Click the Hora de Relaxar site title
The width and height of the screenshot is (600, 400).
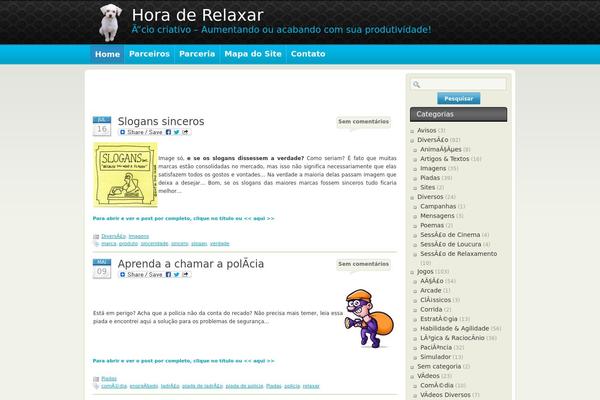[x=197, y=15]
